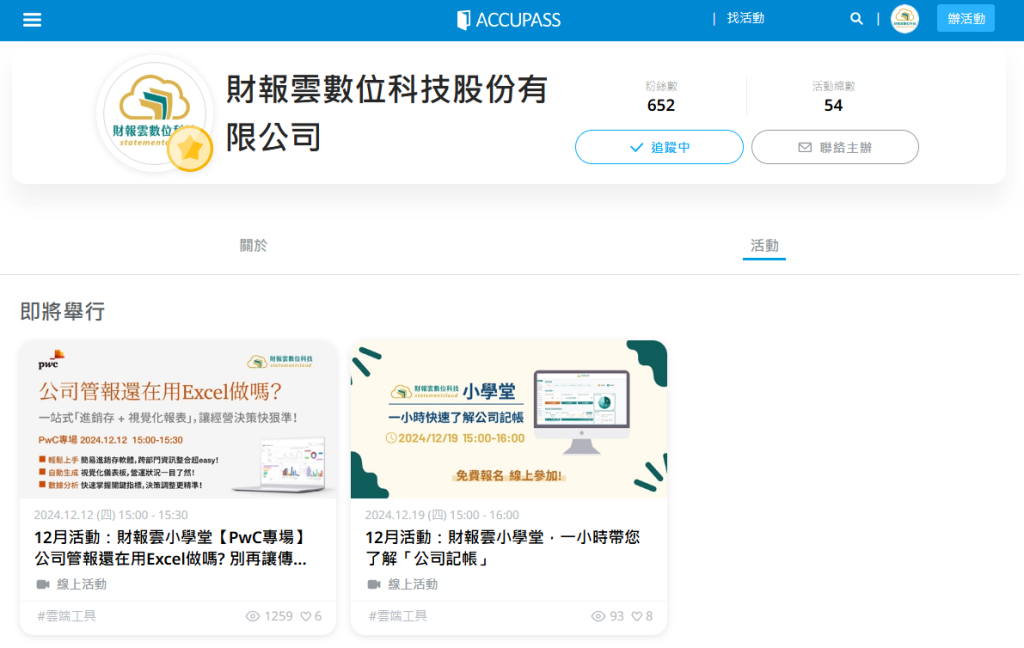Click the ACCUPASS logo
Image resolution: width=1024 pixels, height=648 pixels.
tap(508, 20)
